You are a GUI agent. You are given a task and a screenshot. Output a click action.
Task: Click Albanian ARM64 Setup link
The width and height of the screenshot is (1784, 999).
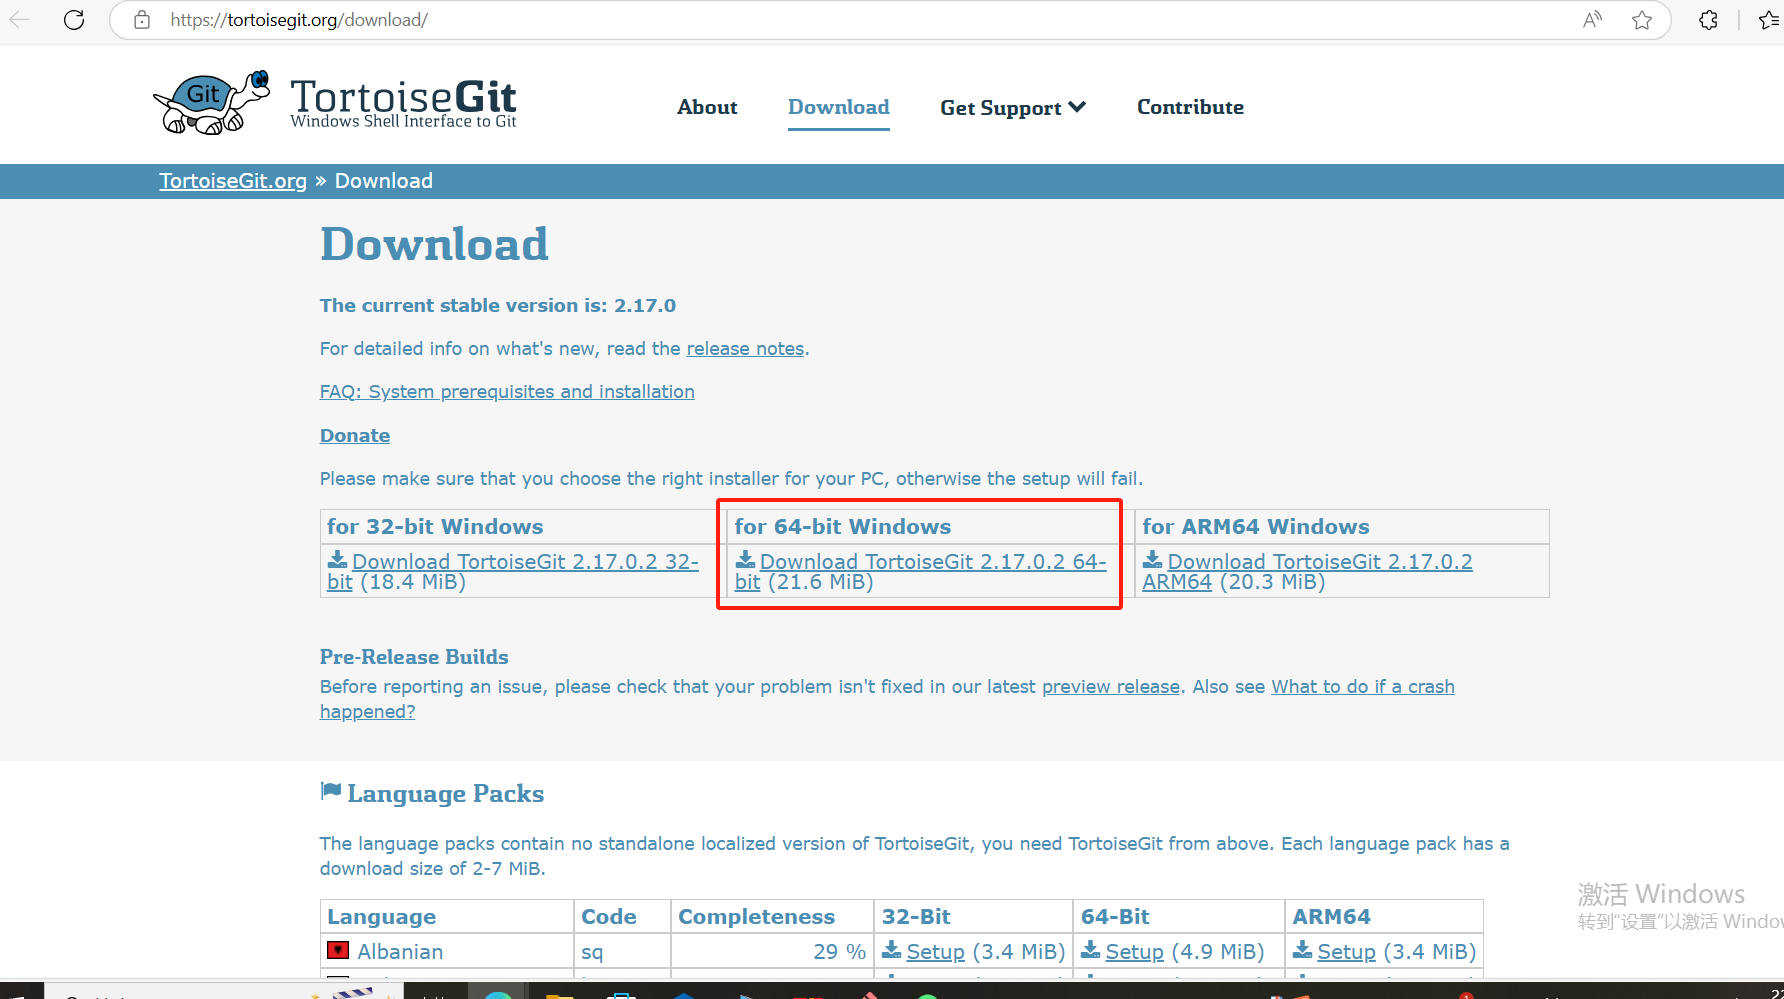(1346, 952)
